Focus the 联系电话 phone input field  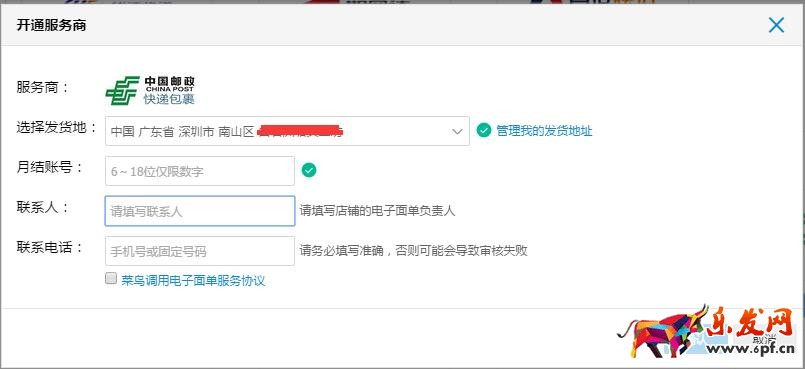pos(200,251)
